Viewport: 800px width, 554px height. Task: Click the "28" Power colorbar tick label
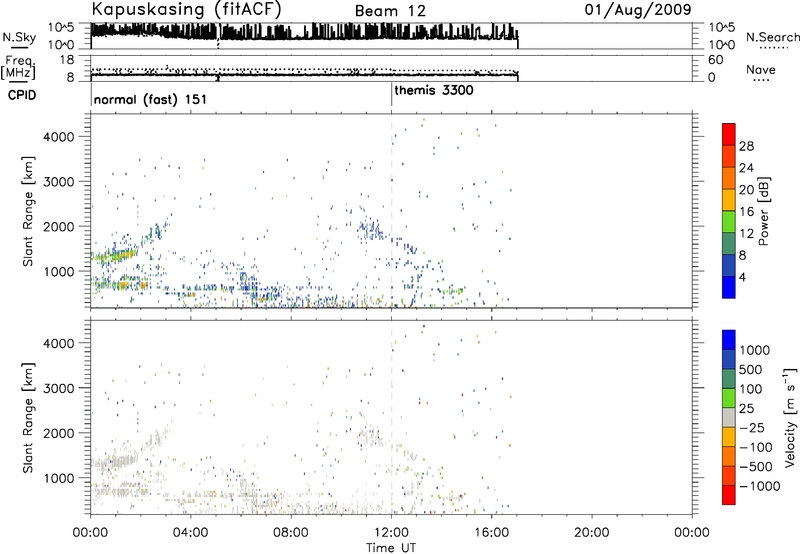(746, 146)
